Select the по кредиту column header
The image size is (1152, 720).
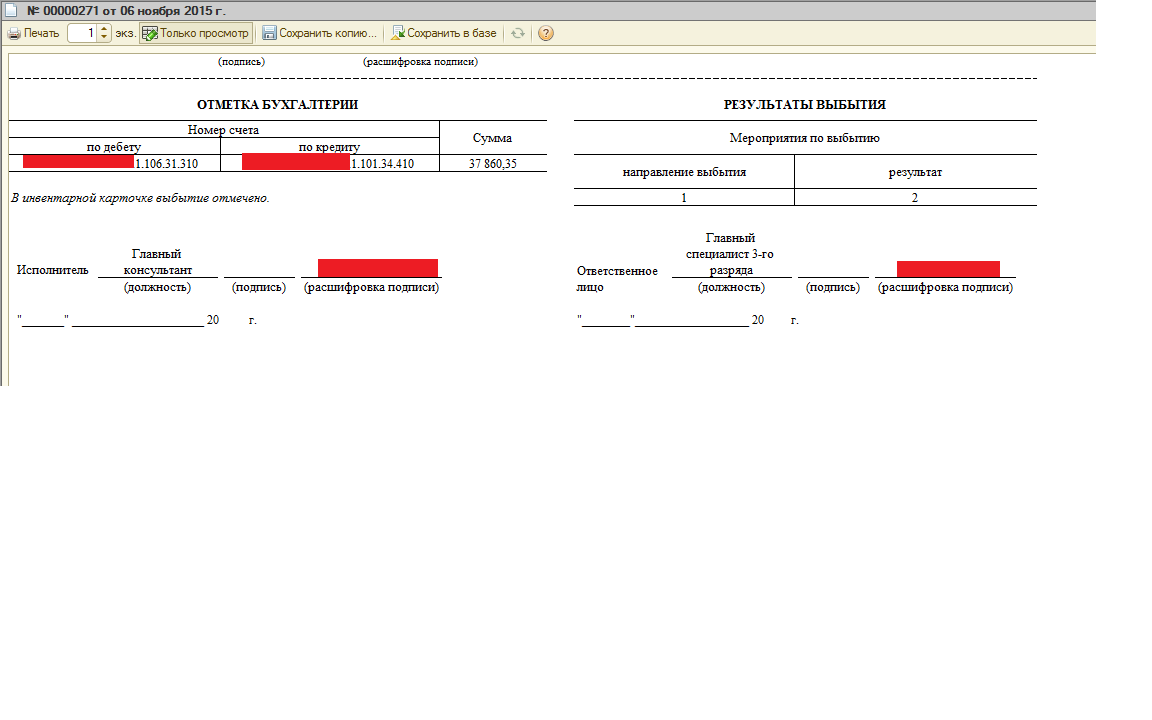[329, 146]
